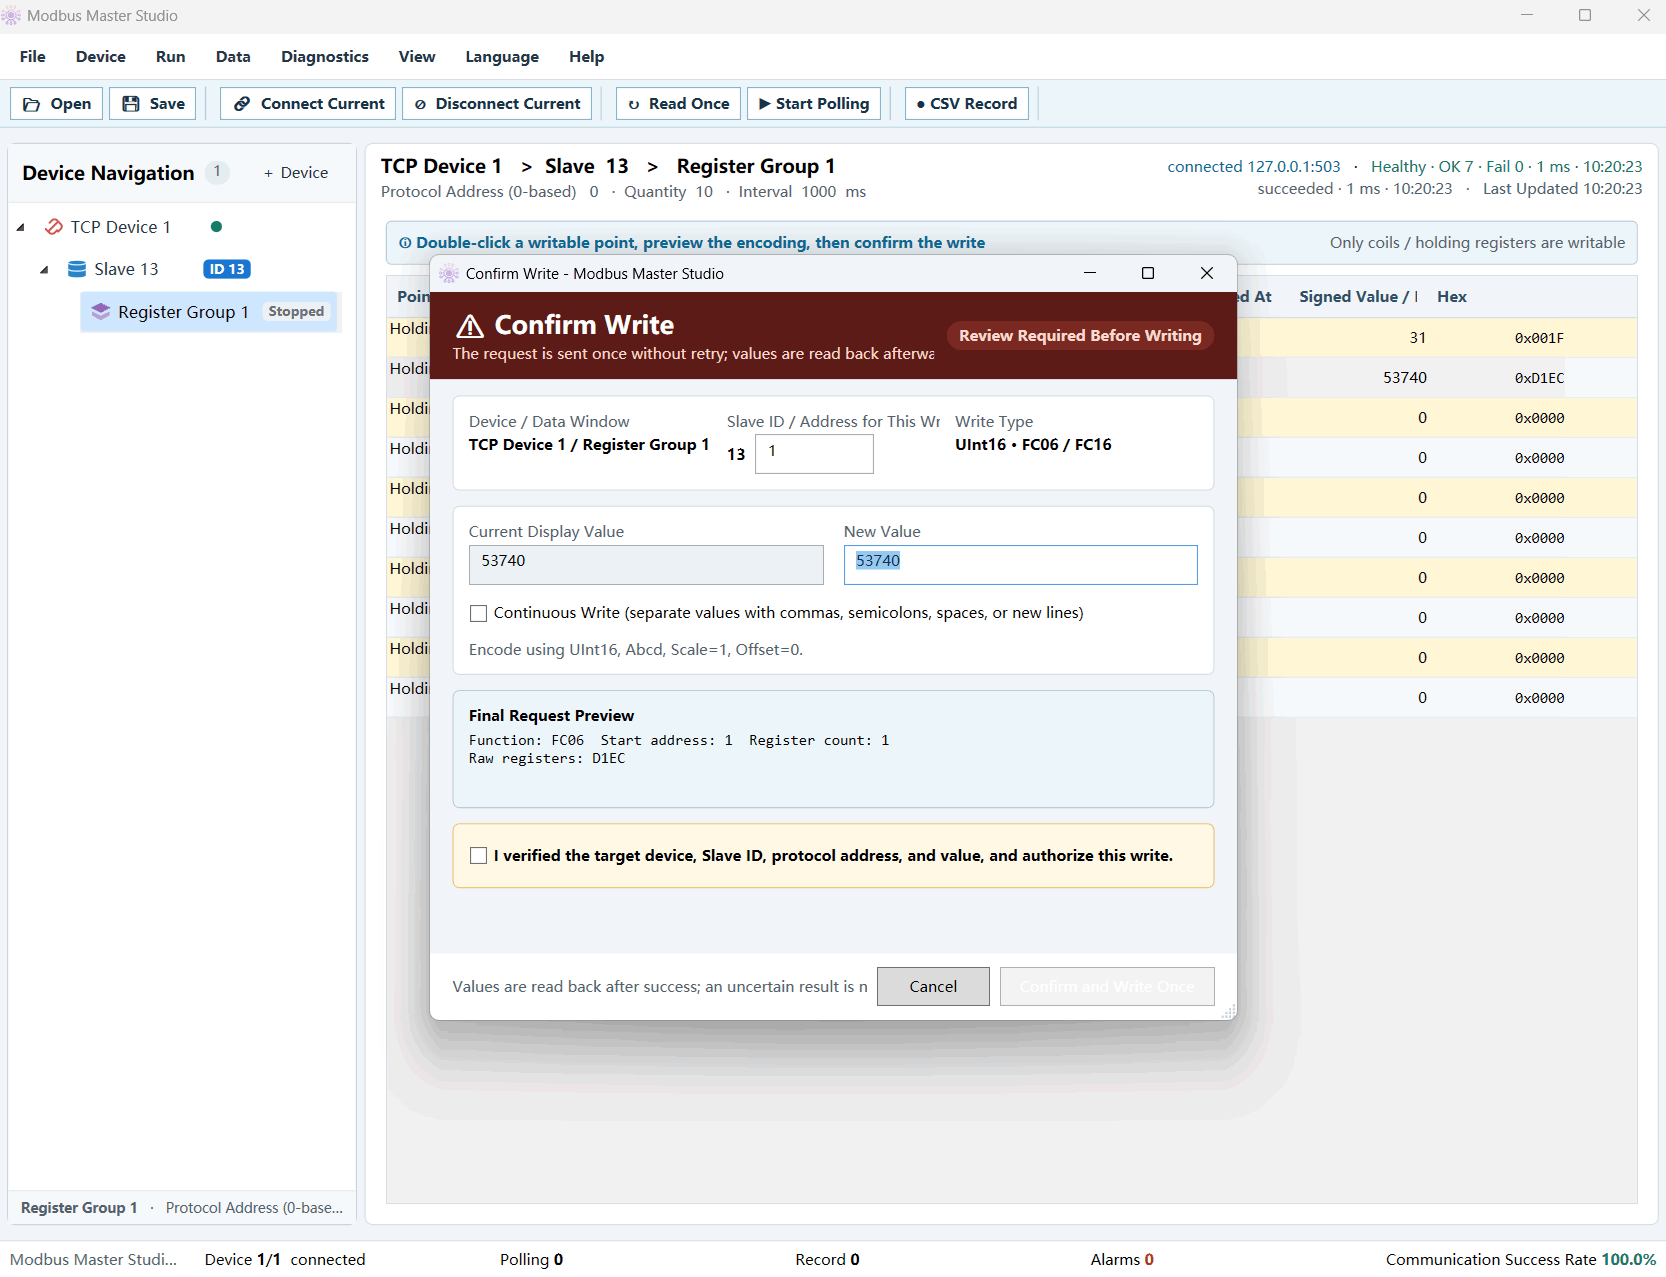Enable the Continuous Write checkbox
1666x1277 pixels.
point(479,613)
